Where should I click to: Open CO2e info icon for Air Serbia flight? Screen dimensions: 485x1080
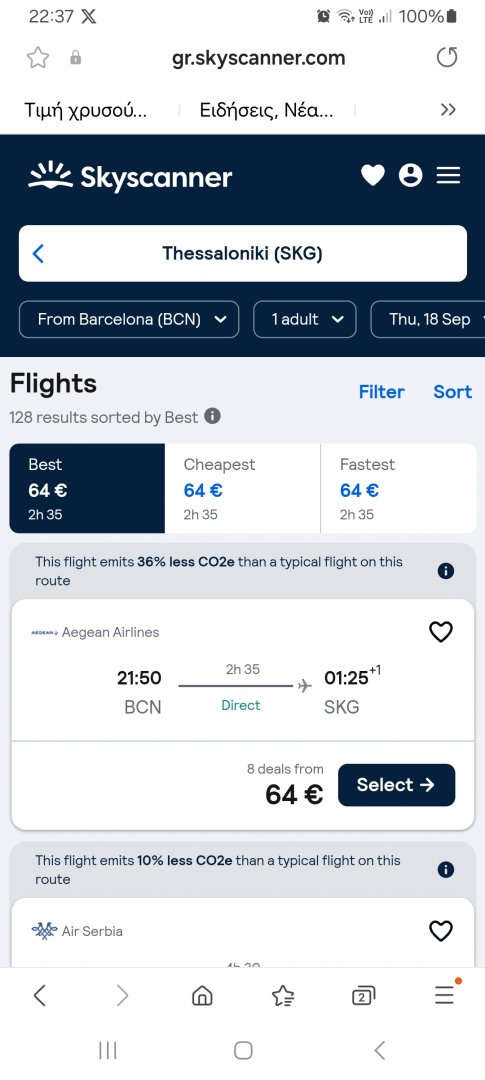tap(446, 869)
